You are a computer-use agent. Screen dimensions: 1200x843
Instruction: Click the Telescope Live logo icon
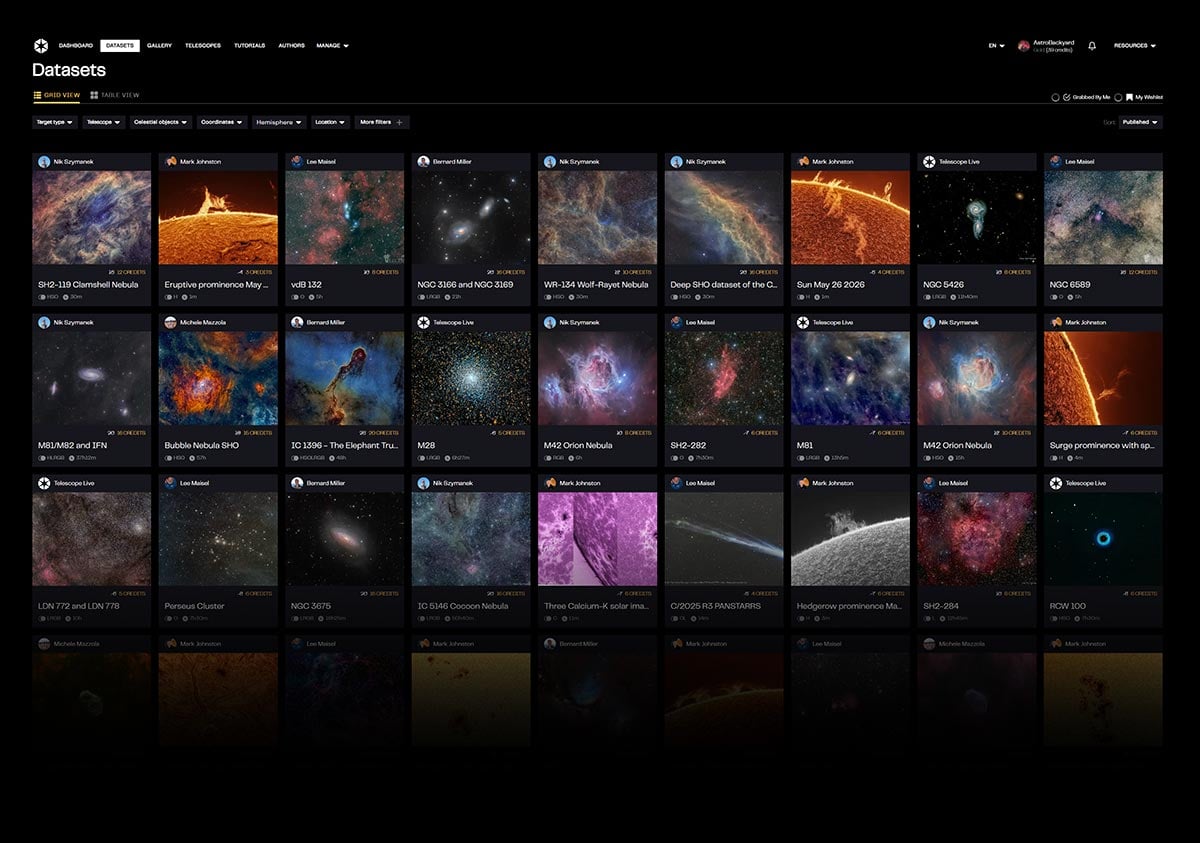(x=41, y=45)
